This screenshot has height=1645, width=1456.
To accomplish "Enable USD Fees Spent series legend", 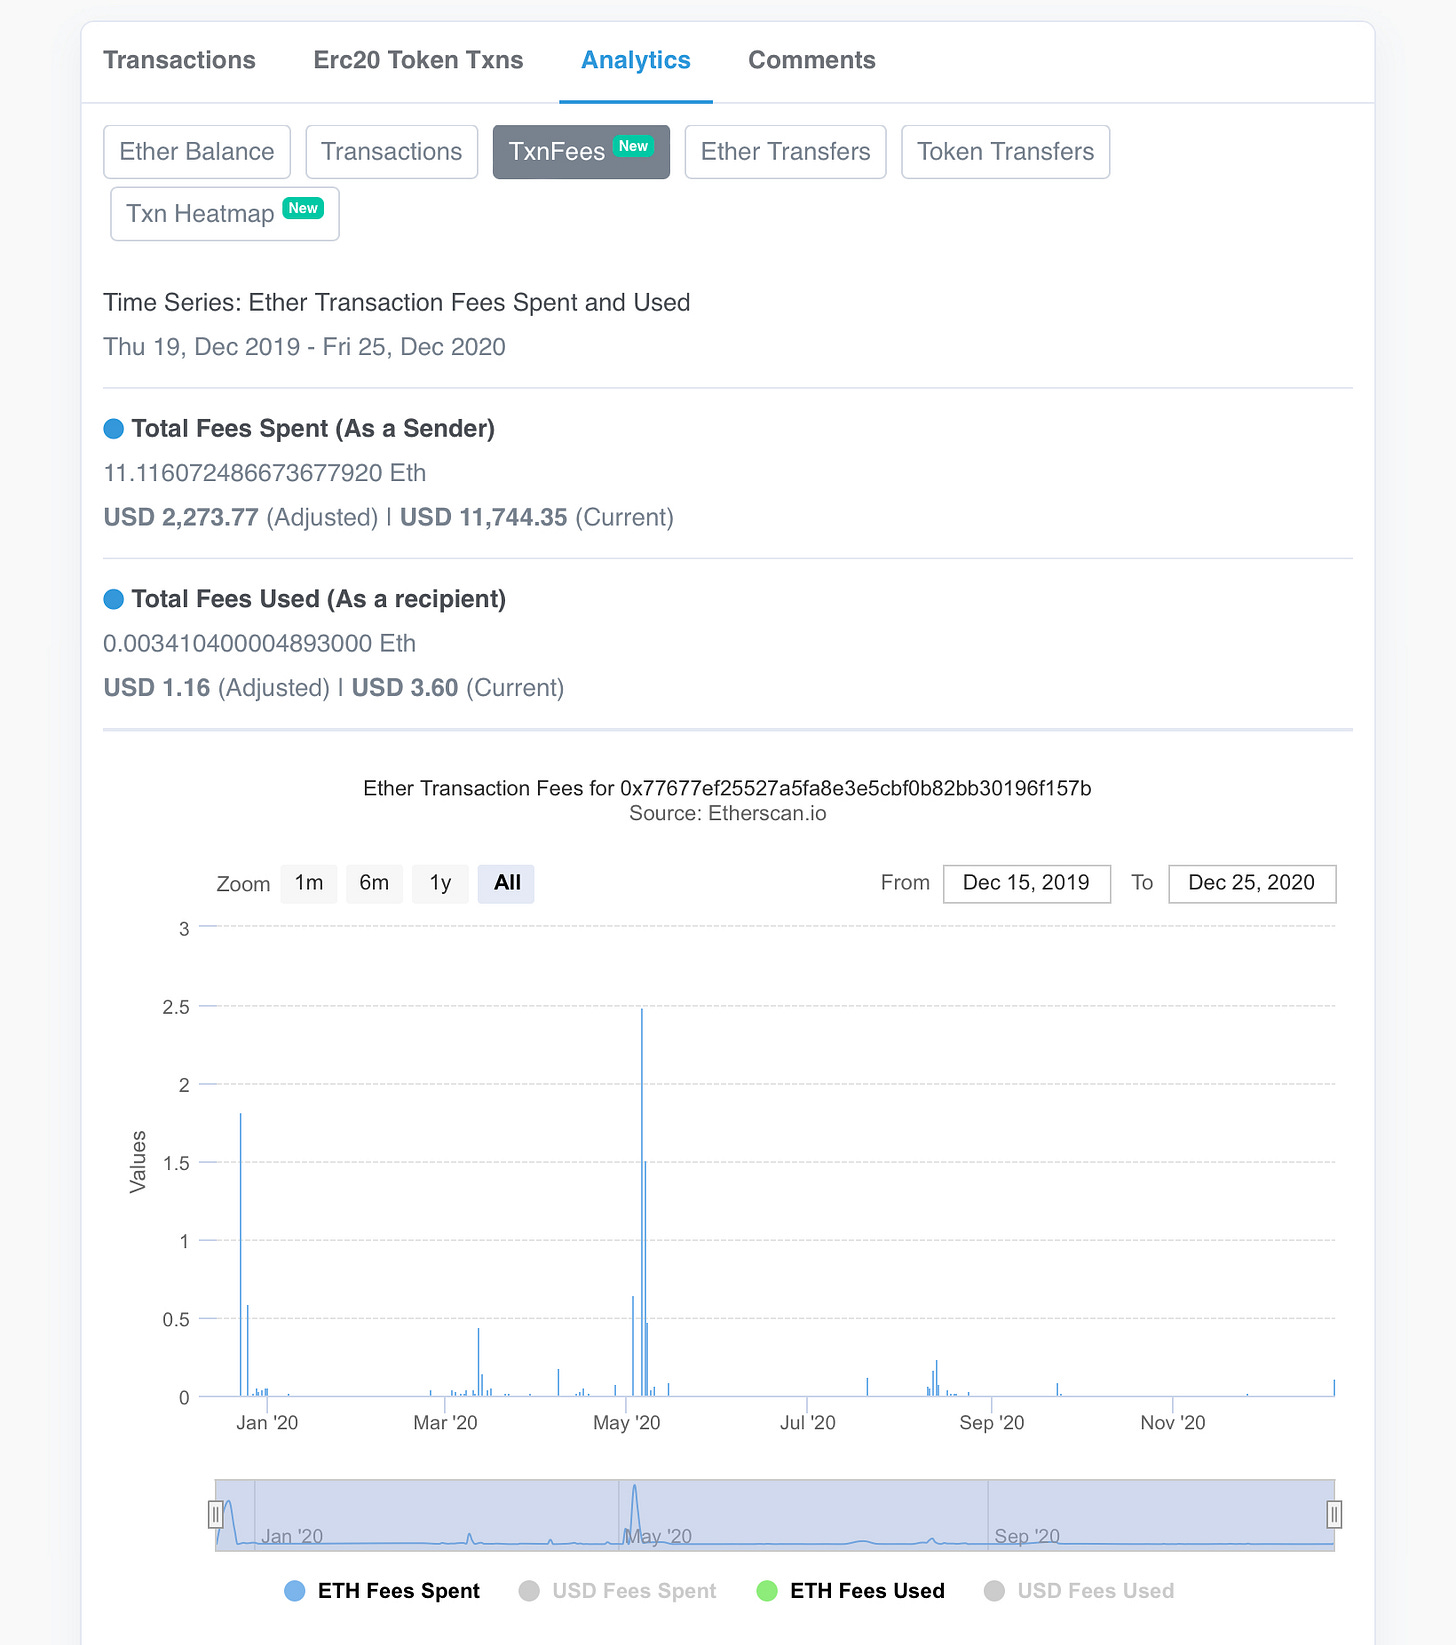I will click(x=618, y=1590).
